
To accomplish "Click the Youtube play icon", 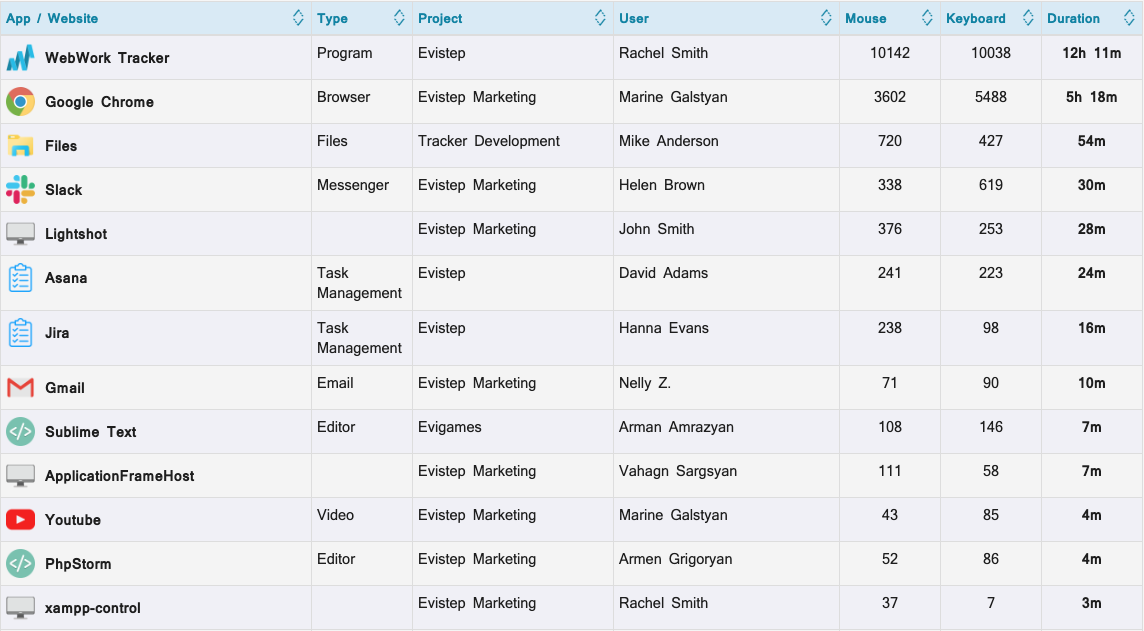I will (x=20, y=519).
